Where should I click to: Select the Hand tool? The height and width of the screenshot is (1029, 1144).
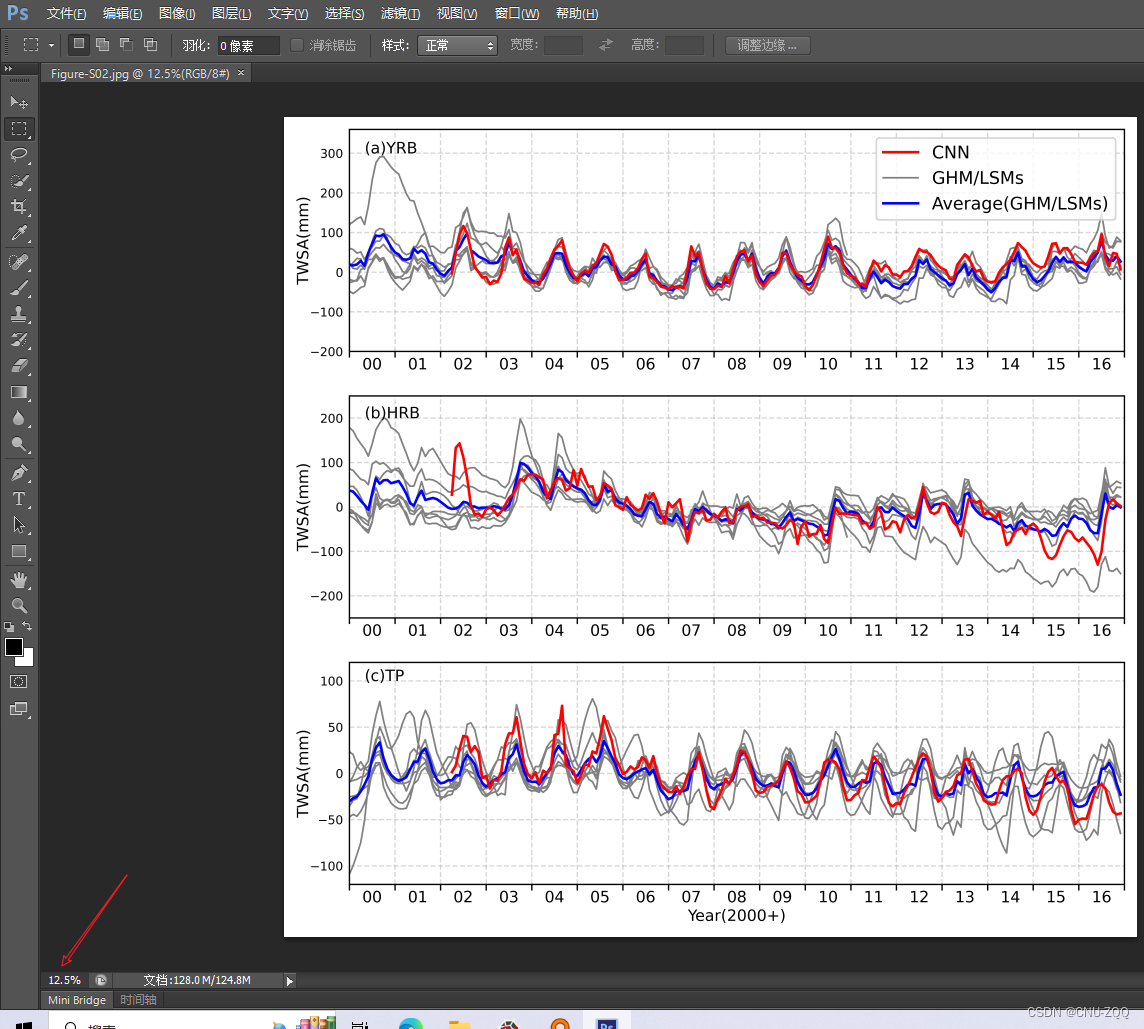19,580
